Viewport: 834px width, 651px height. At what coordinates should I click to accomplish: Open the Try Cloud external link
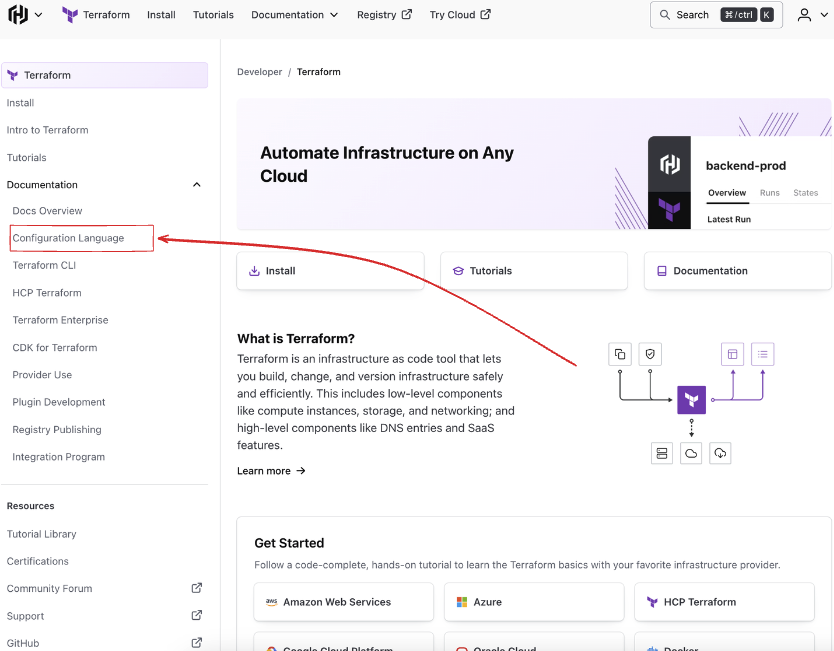460,15
